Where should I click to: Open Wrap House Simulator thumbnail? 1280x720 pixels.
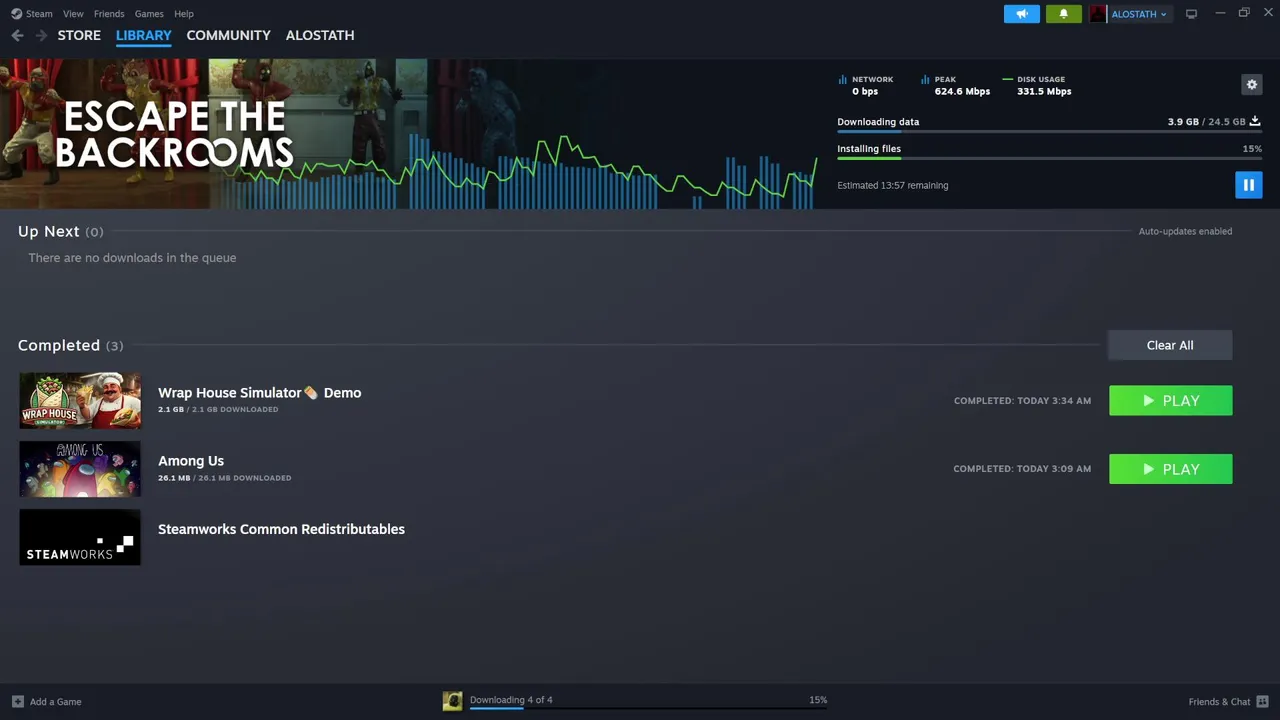pyautogui.click(x=80, y=400)
